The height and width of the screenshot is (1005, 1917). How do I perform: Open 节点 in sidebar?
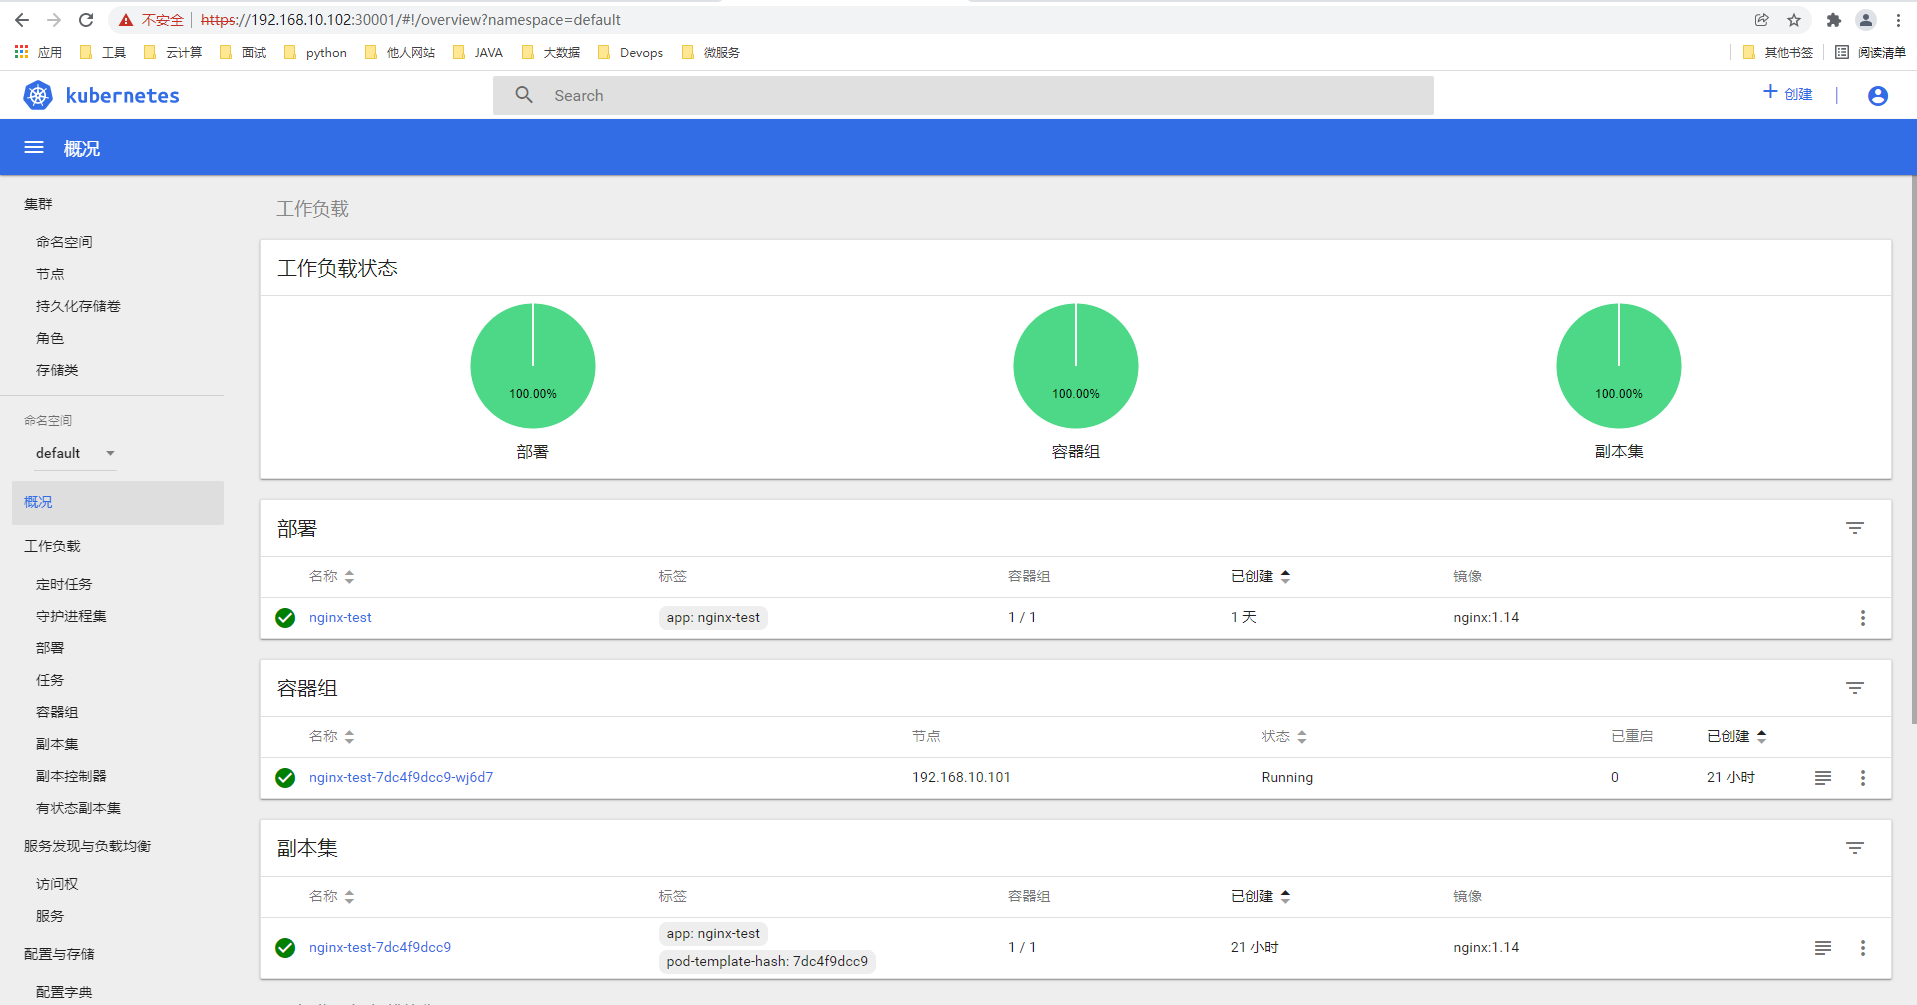point(50,274)
